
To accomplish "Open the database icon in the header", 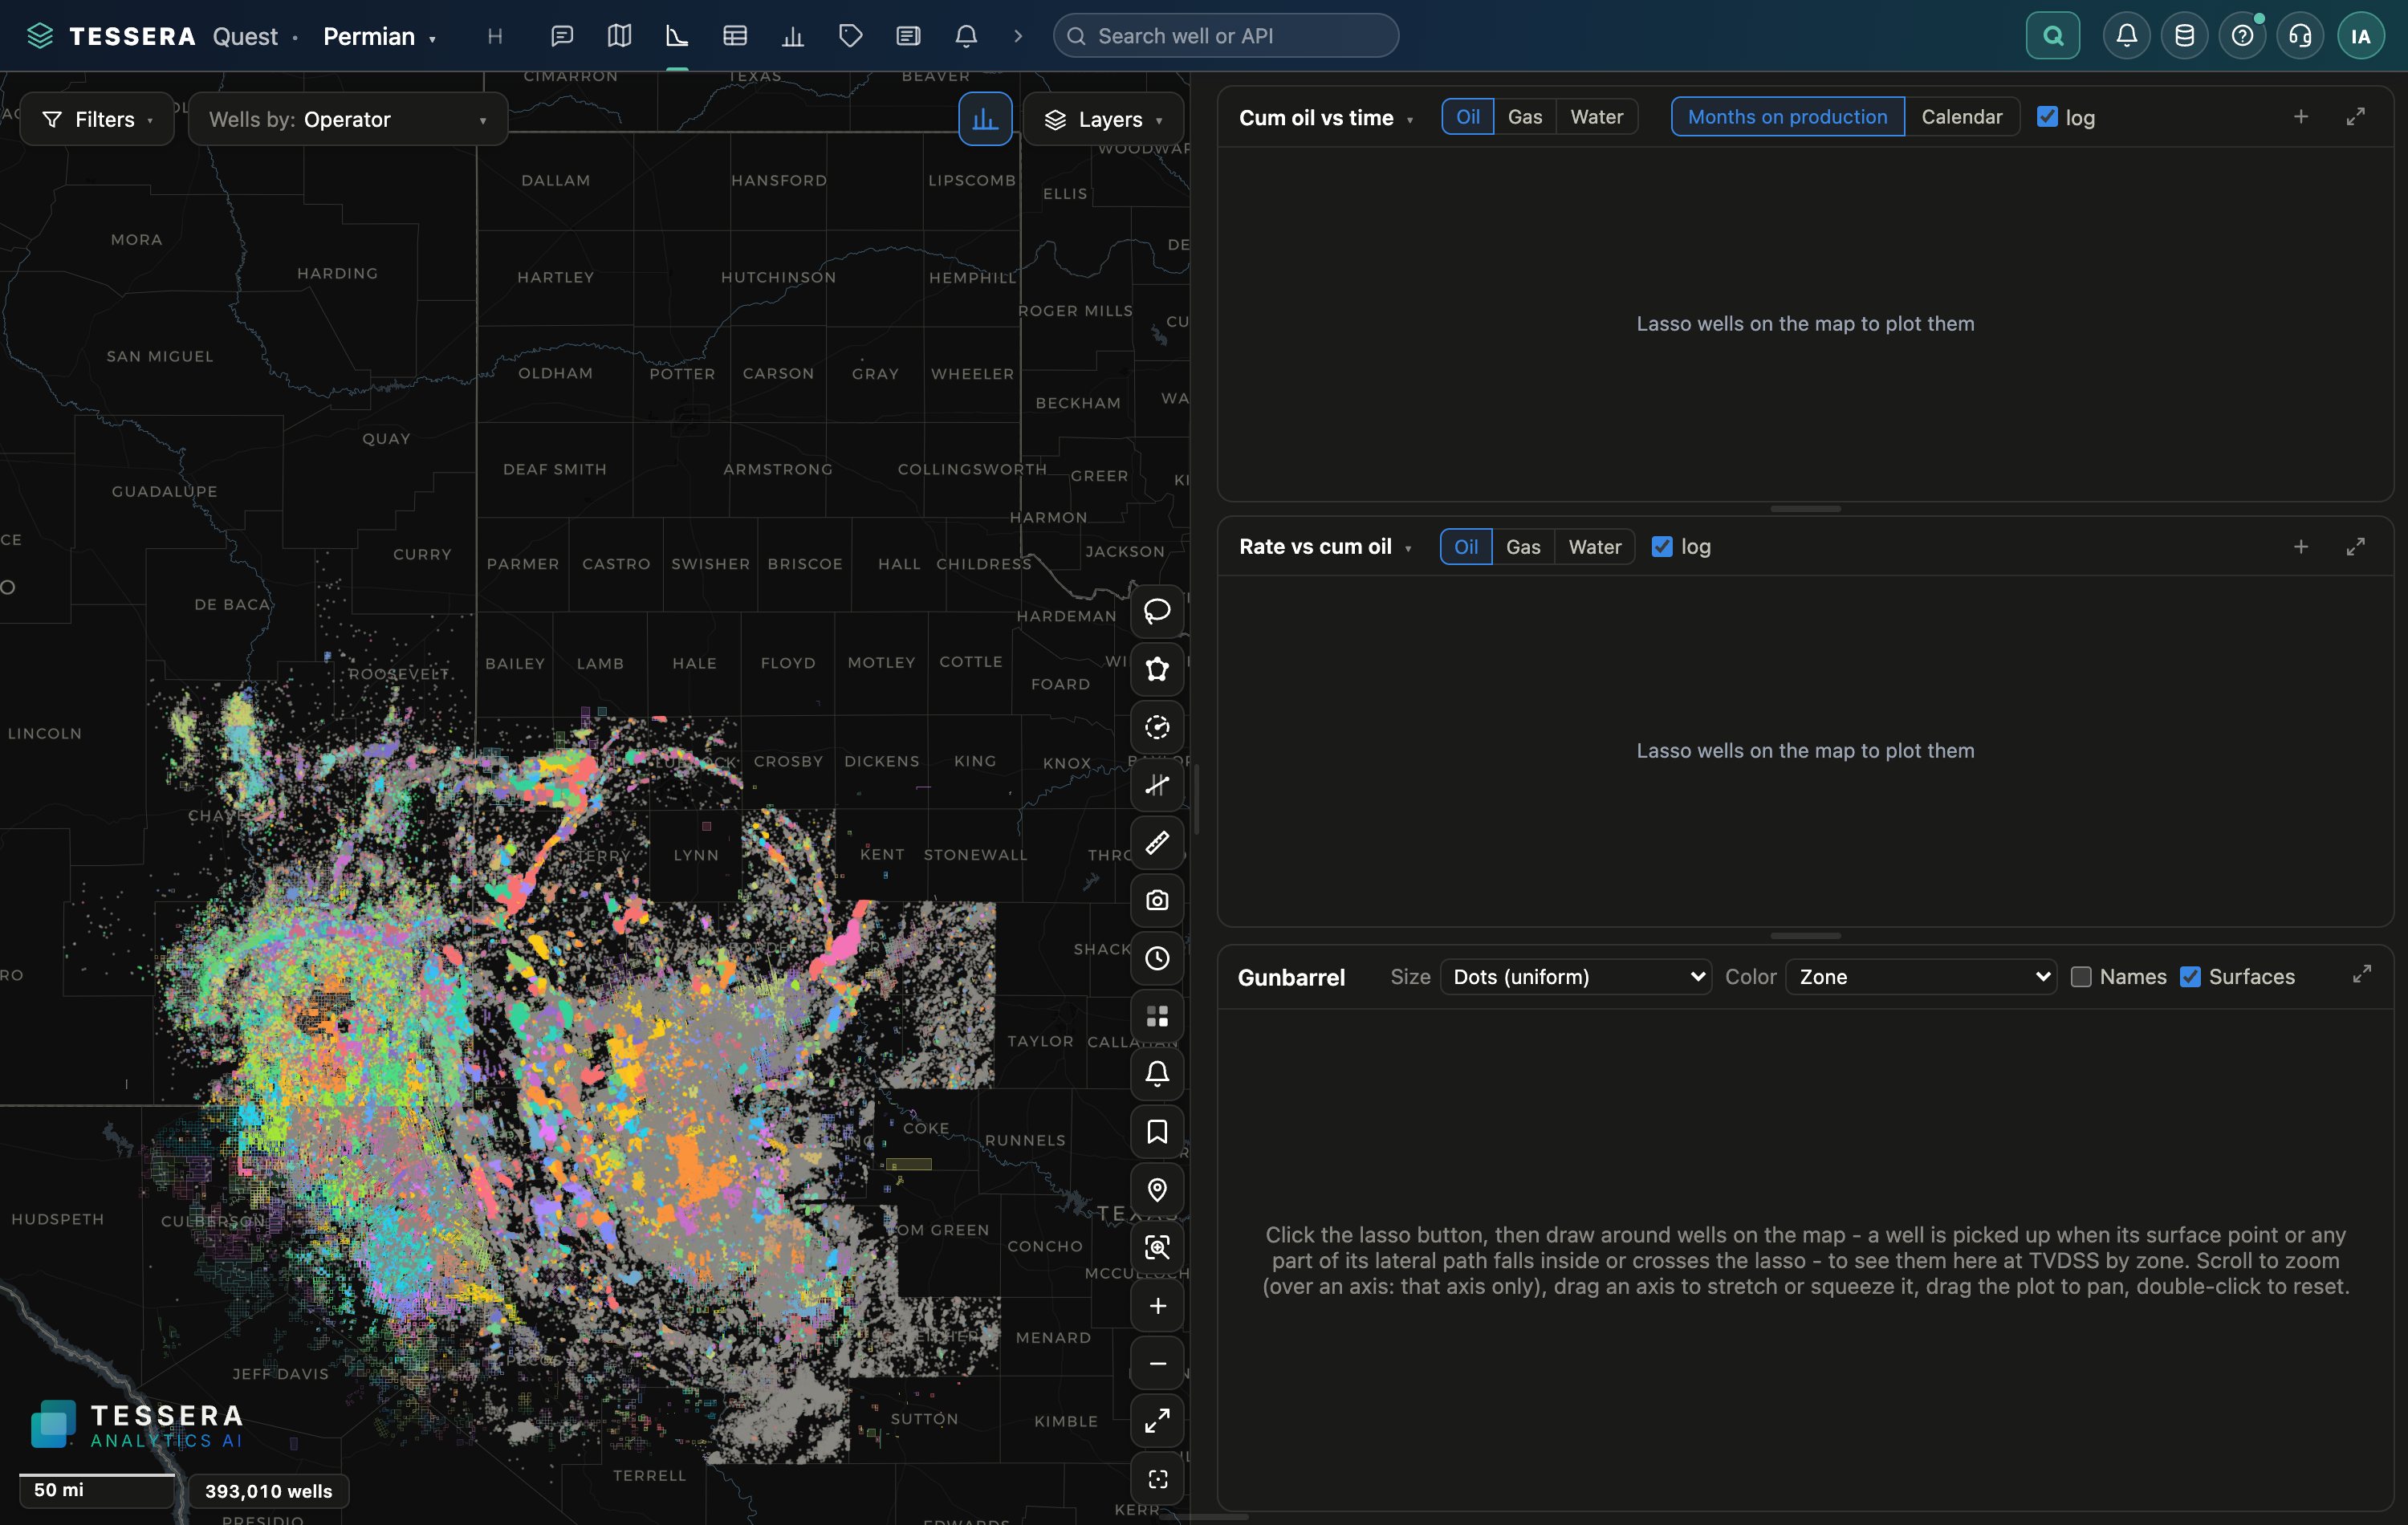I will click(2184, 36).
